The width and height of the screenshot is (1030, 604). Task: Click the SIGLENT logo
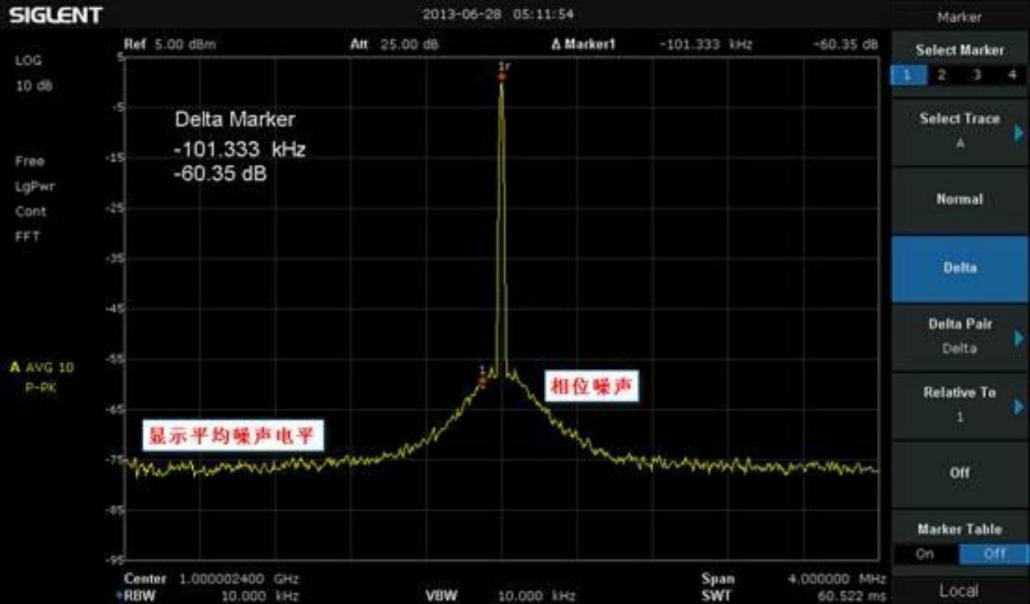[x=55, y=15]
